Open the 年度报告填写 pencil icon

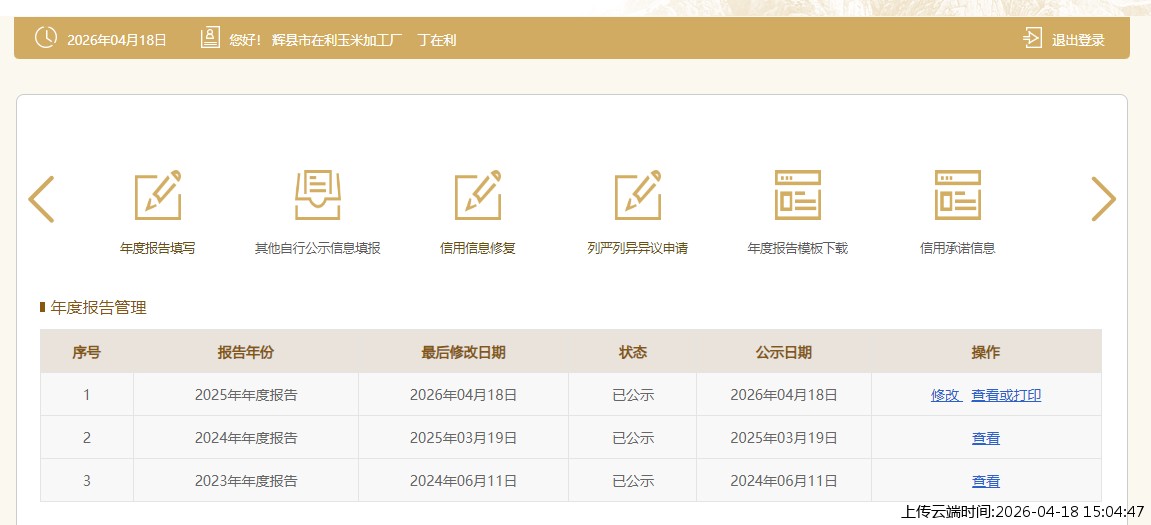(158, 195)
